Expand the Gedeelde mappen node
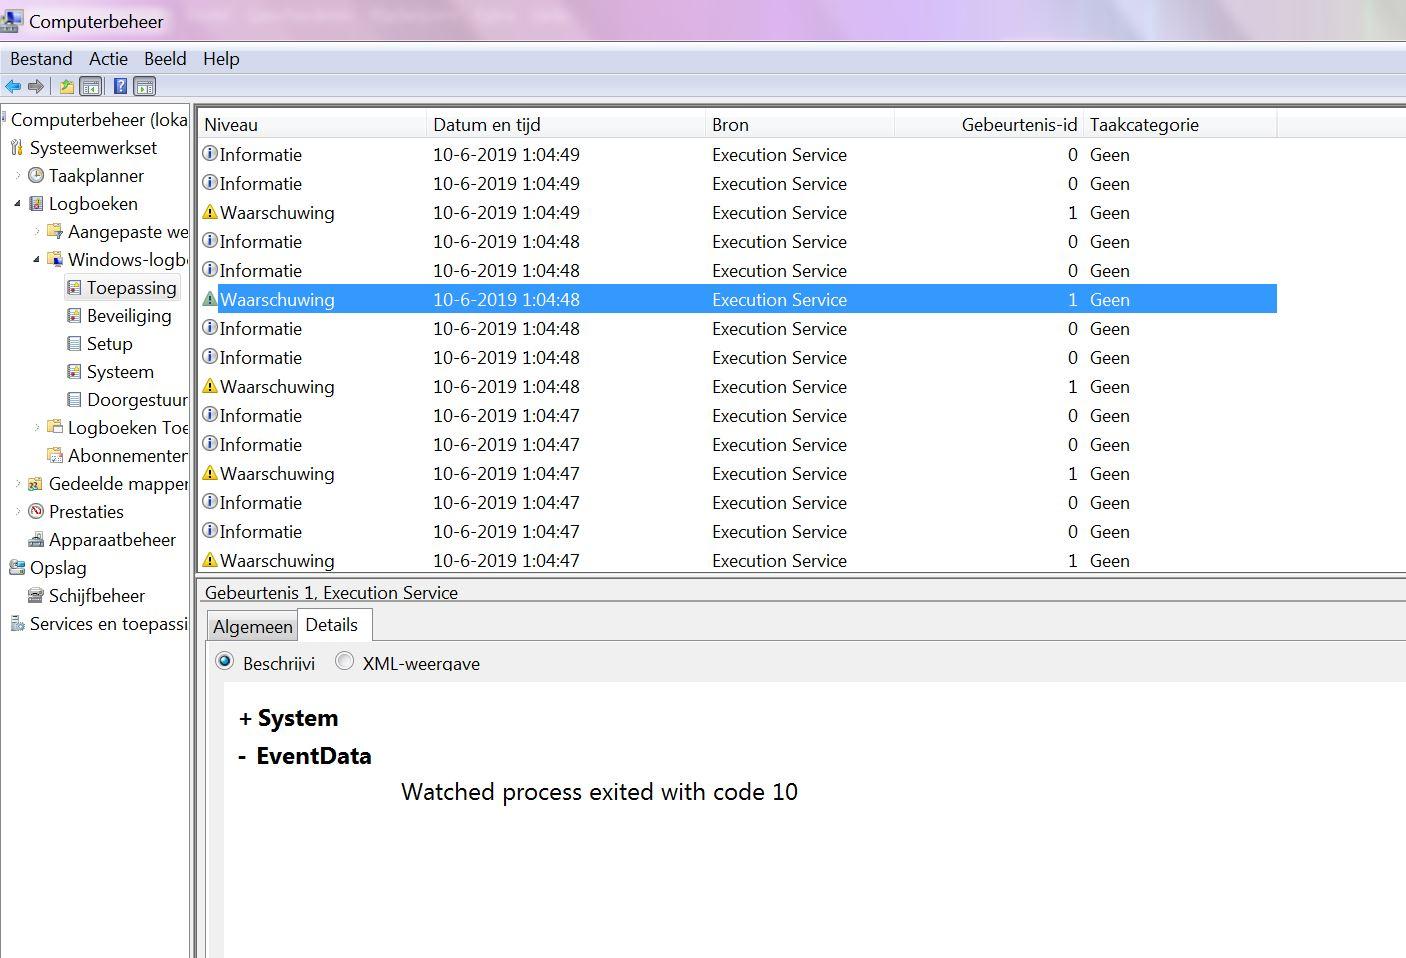This screenshot has width=1406, height=958. [x=18, y=484]
